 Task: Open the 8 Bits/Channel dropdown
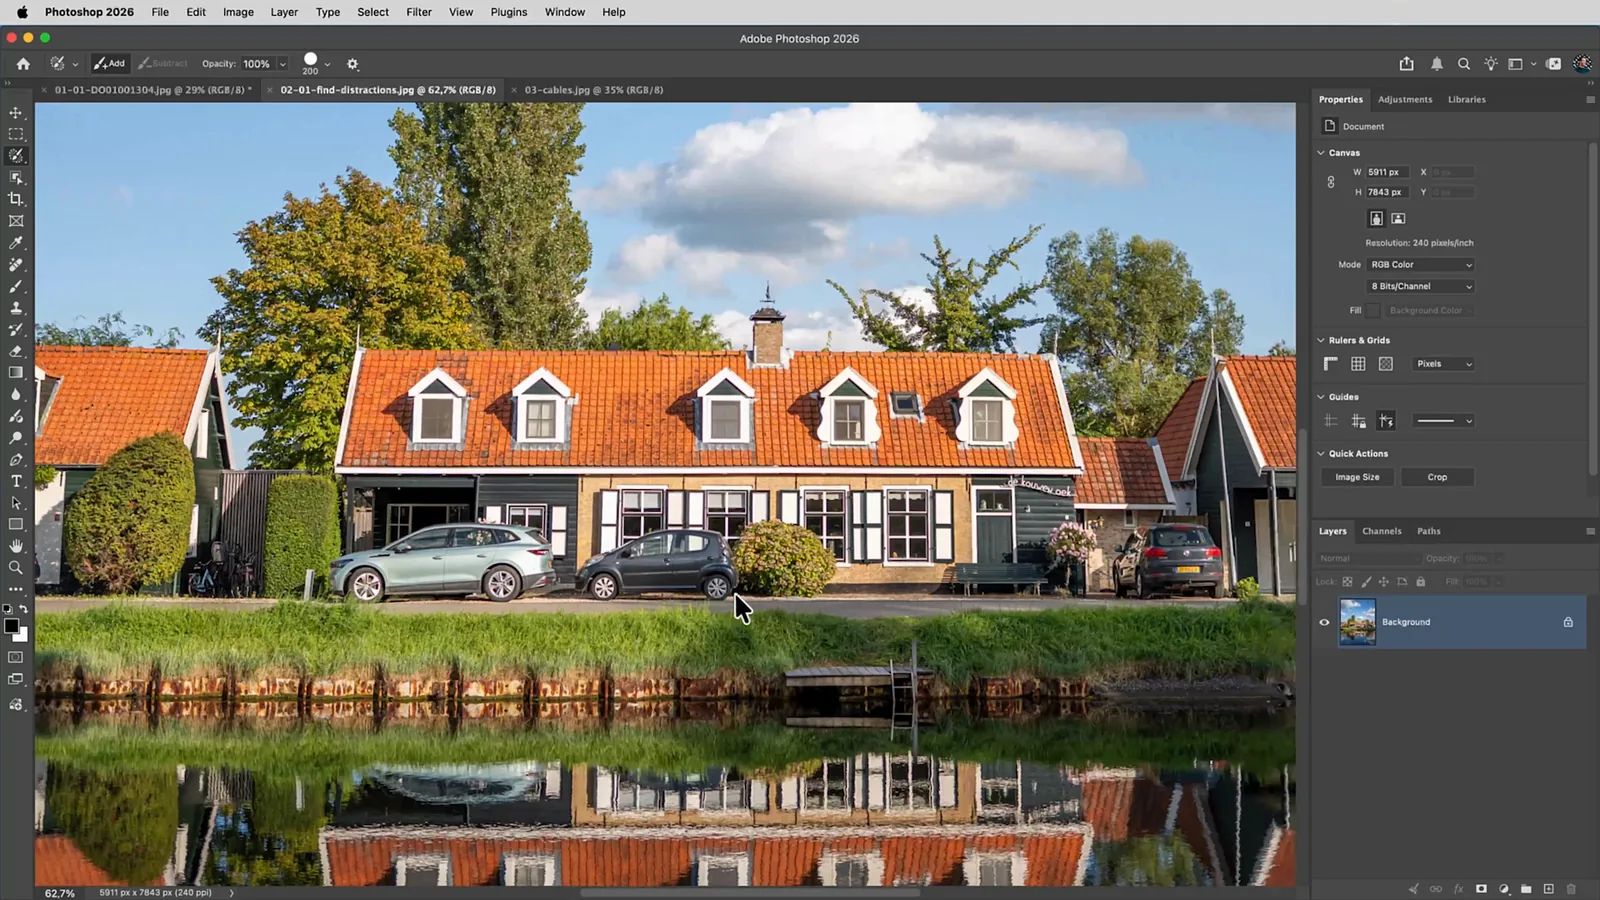1421,286
